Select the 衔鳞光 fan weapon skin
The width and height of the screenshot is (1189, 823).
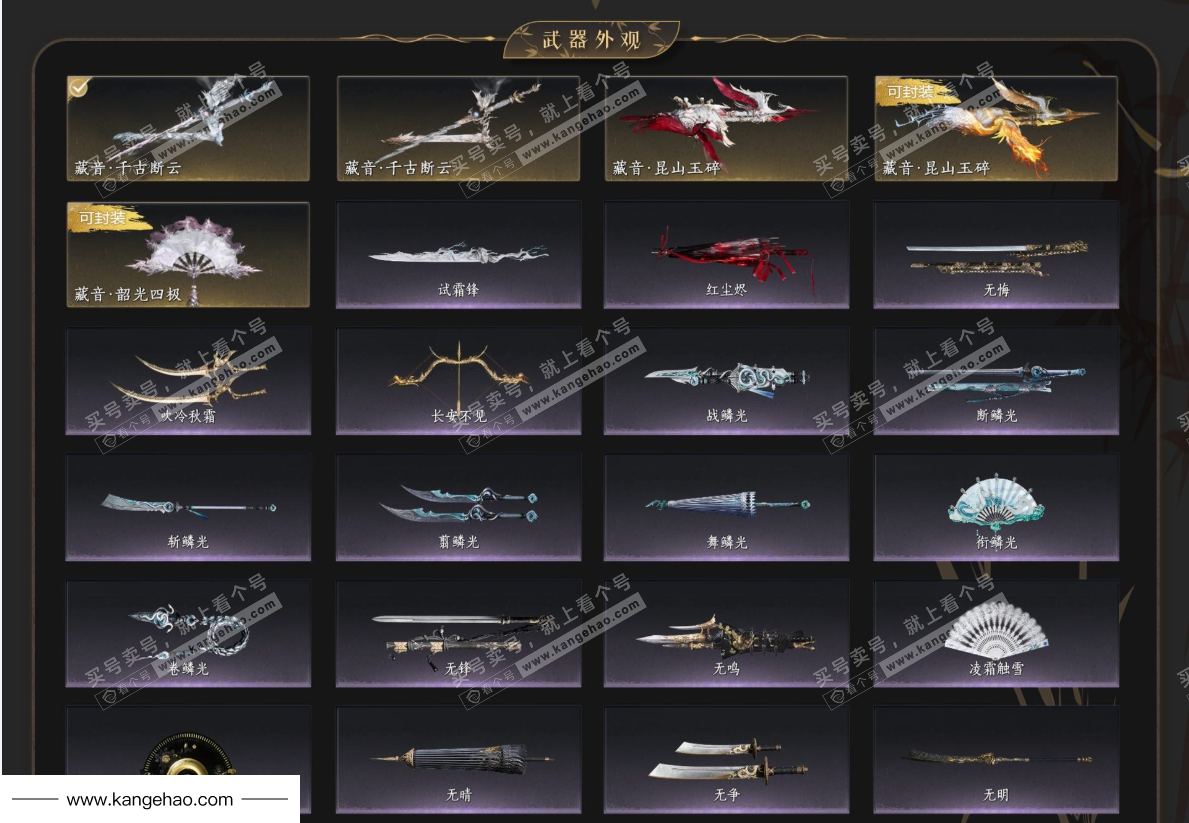[996, 507]
